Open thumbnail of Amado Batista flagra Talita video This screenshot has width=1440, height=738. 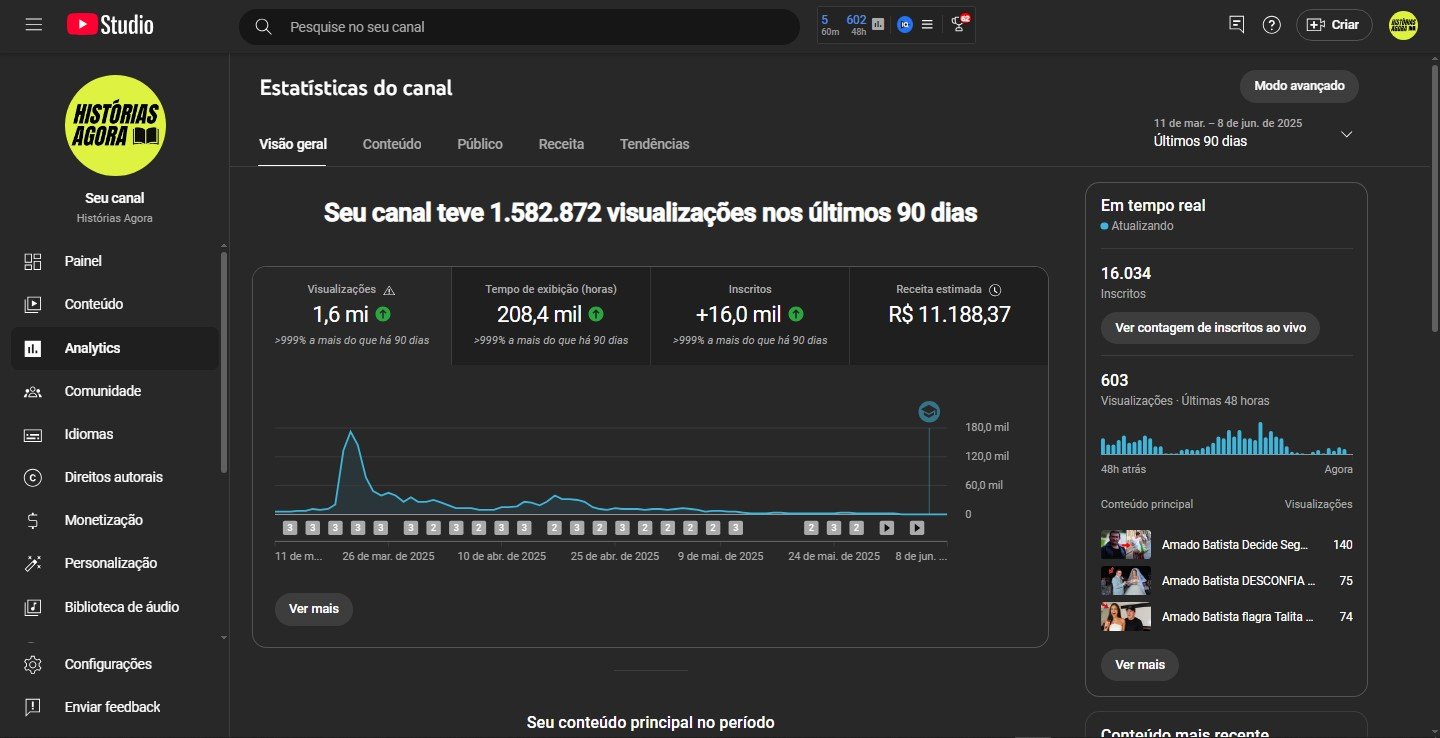click(1126, 617)
